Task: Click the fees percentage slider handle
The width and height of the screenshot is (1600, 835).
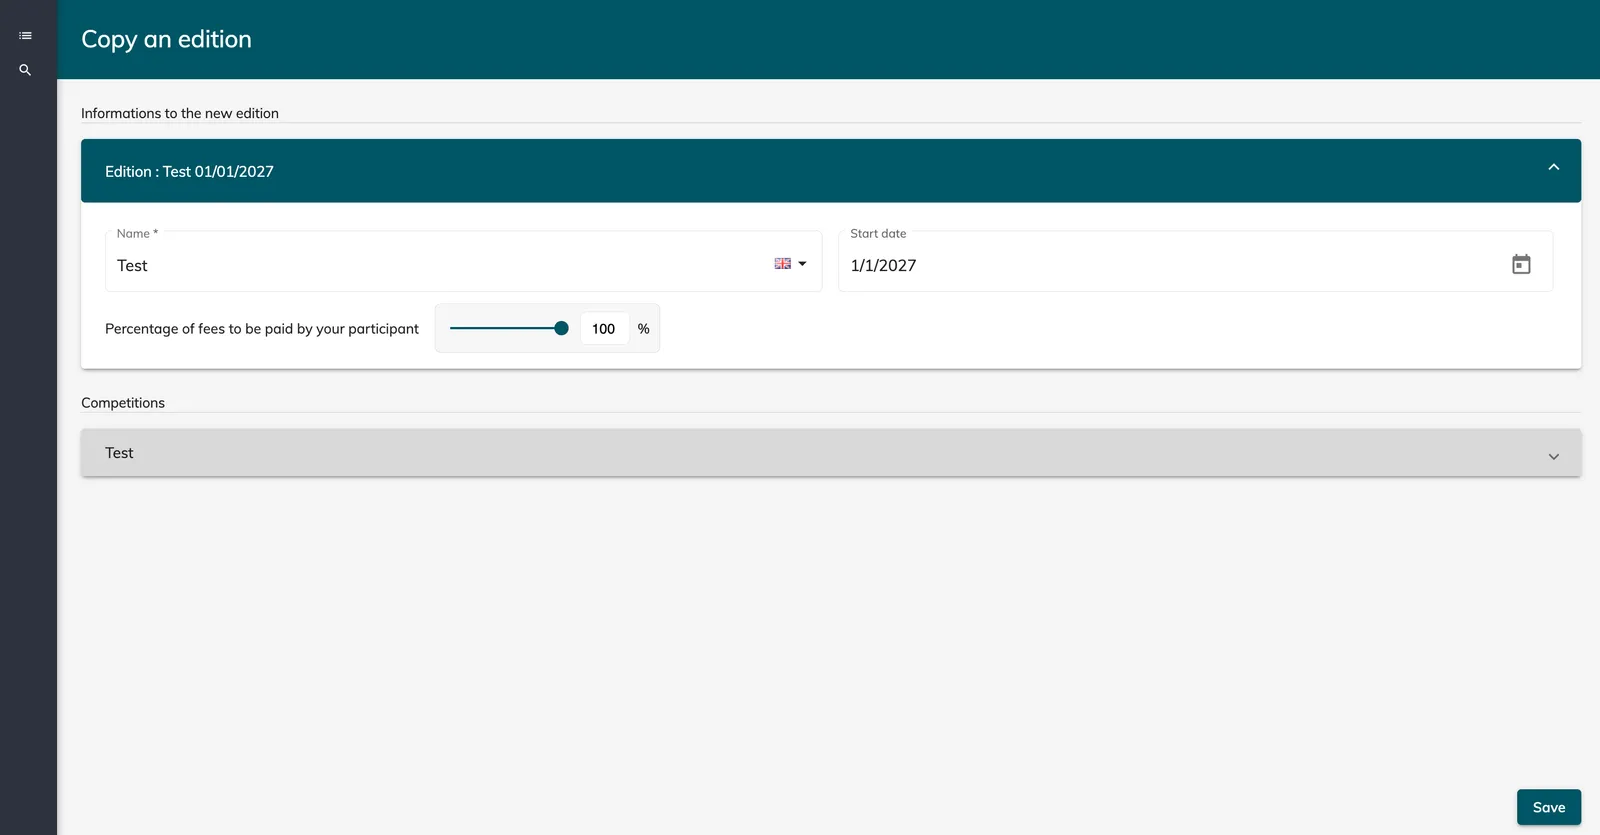Action: point(561,328)
